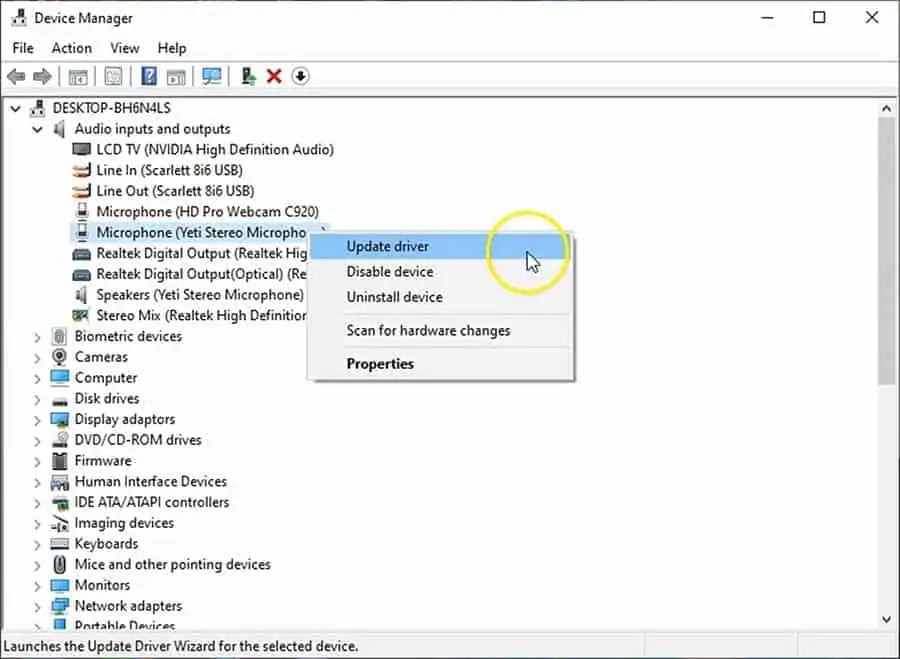Expand the Display adaptors category
This screenshot has width=900, height=659.
coord(38,419)
